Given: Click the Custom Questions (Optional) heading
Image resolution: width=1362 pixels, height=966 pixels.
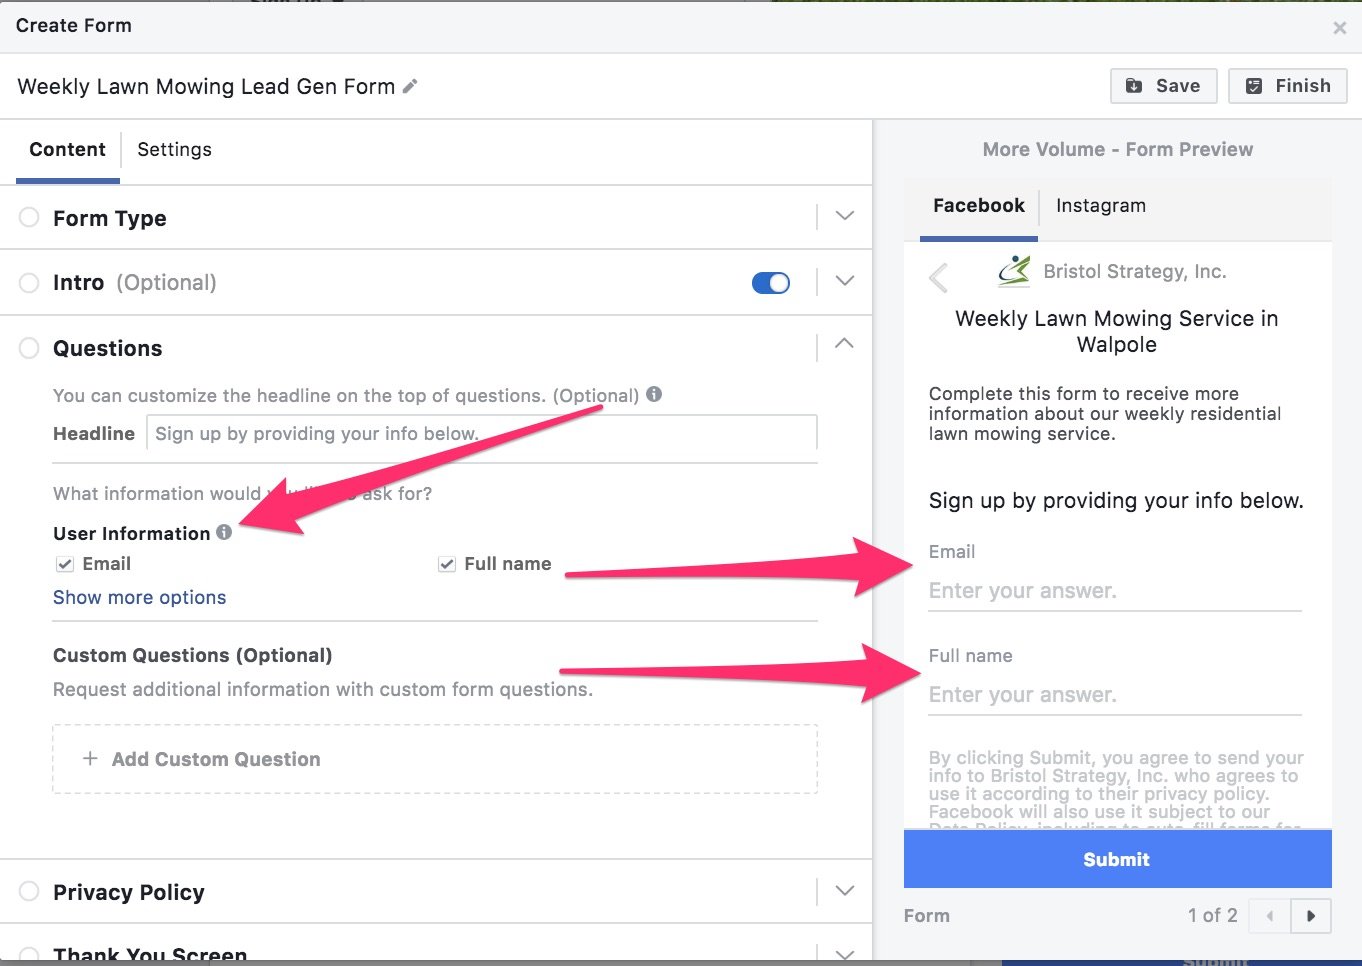Looking at the screenshot, I should (x=193, y=656).
